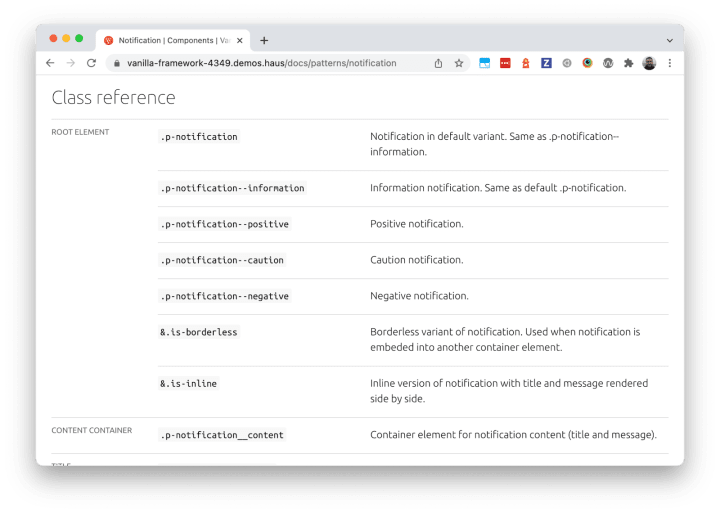Image resolution: width=720 pixels, height=513 pixels.
Task: Click the browser back arrow
Action: click(x=50, y=63)
